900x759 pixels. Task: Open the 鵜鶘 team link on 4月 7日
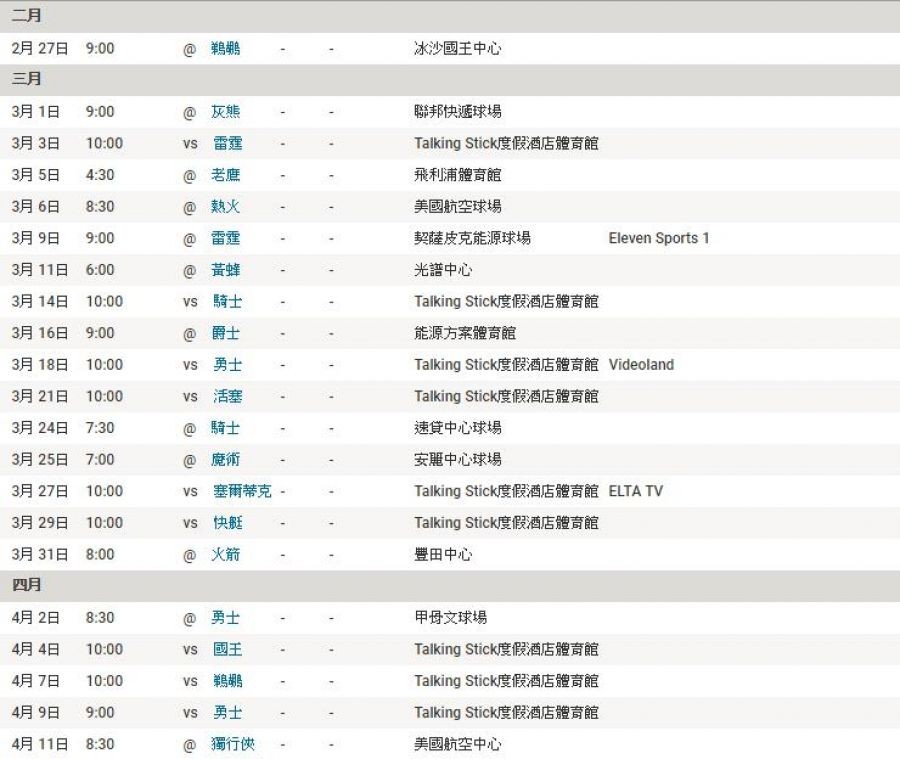[227, 681]
